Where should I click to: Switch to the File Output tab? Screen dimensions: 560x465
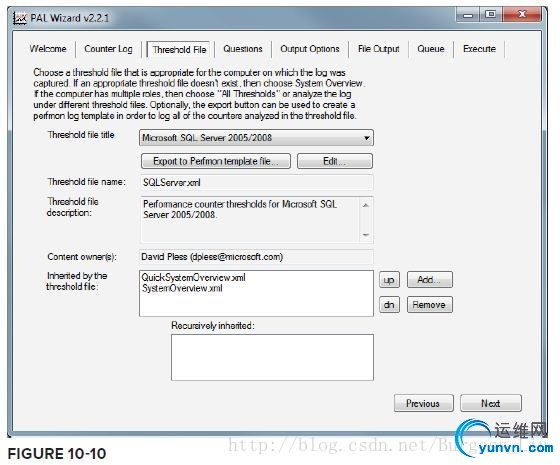pyautogui.click(x=379, y=49)
